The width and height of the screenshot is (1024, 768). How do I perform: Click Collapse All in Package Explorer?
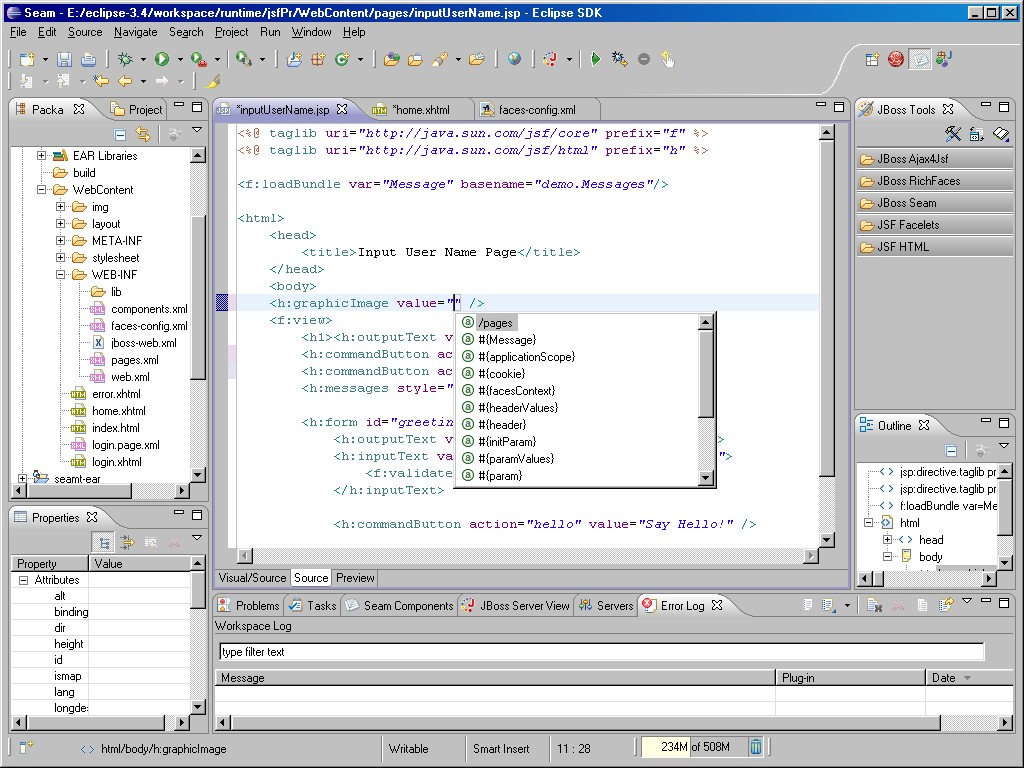120,134
